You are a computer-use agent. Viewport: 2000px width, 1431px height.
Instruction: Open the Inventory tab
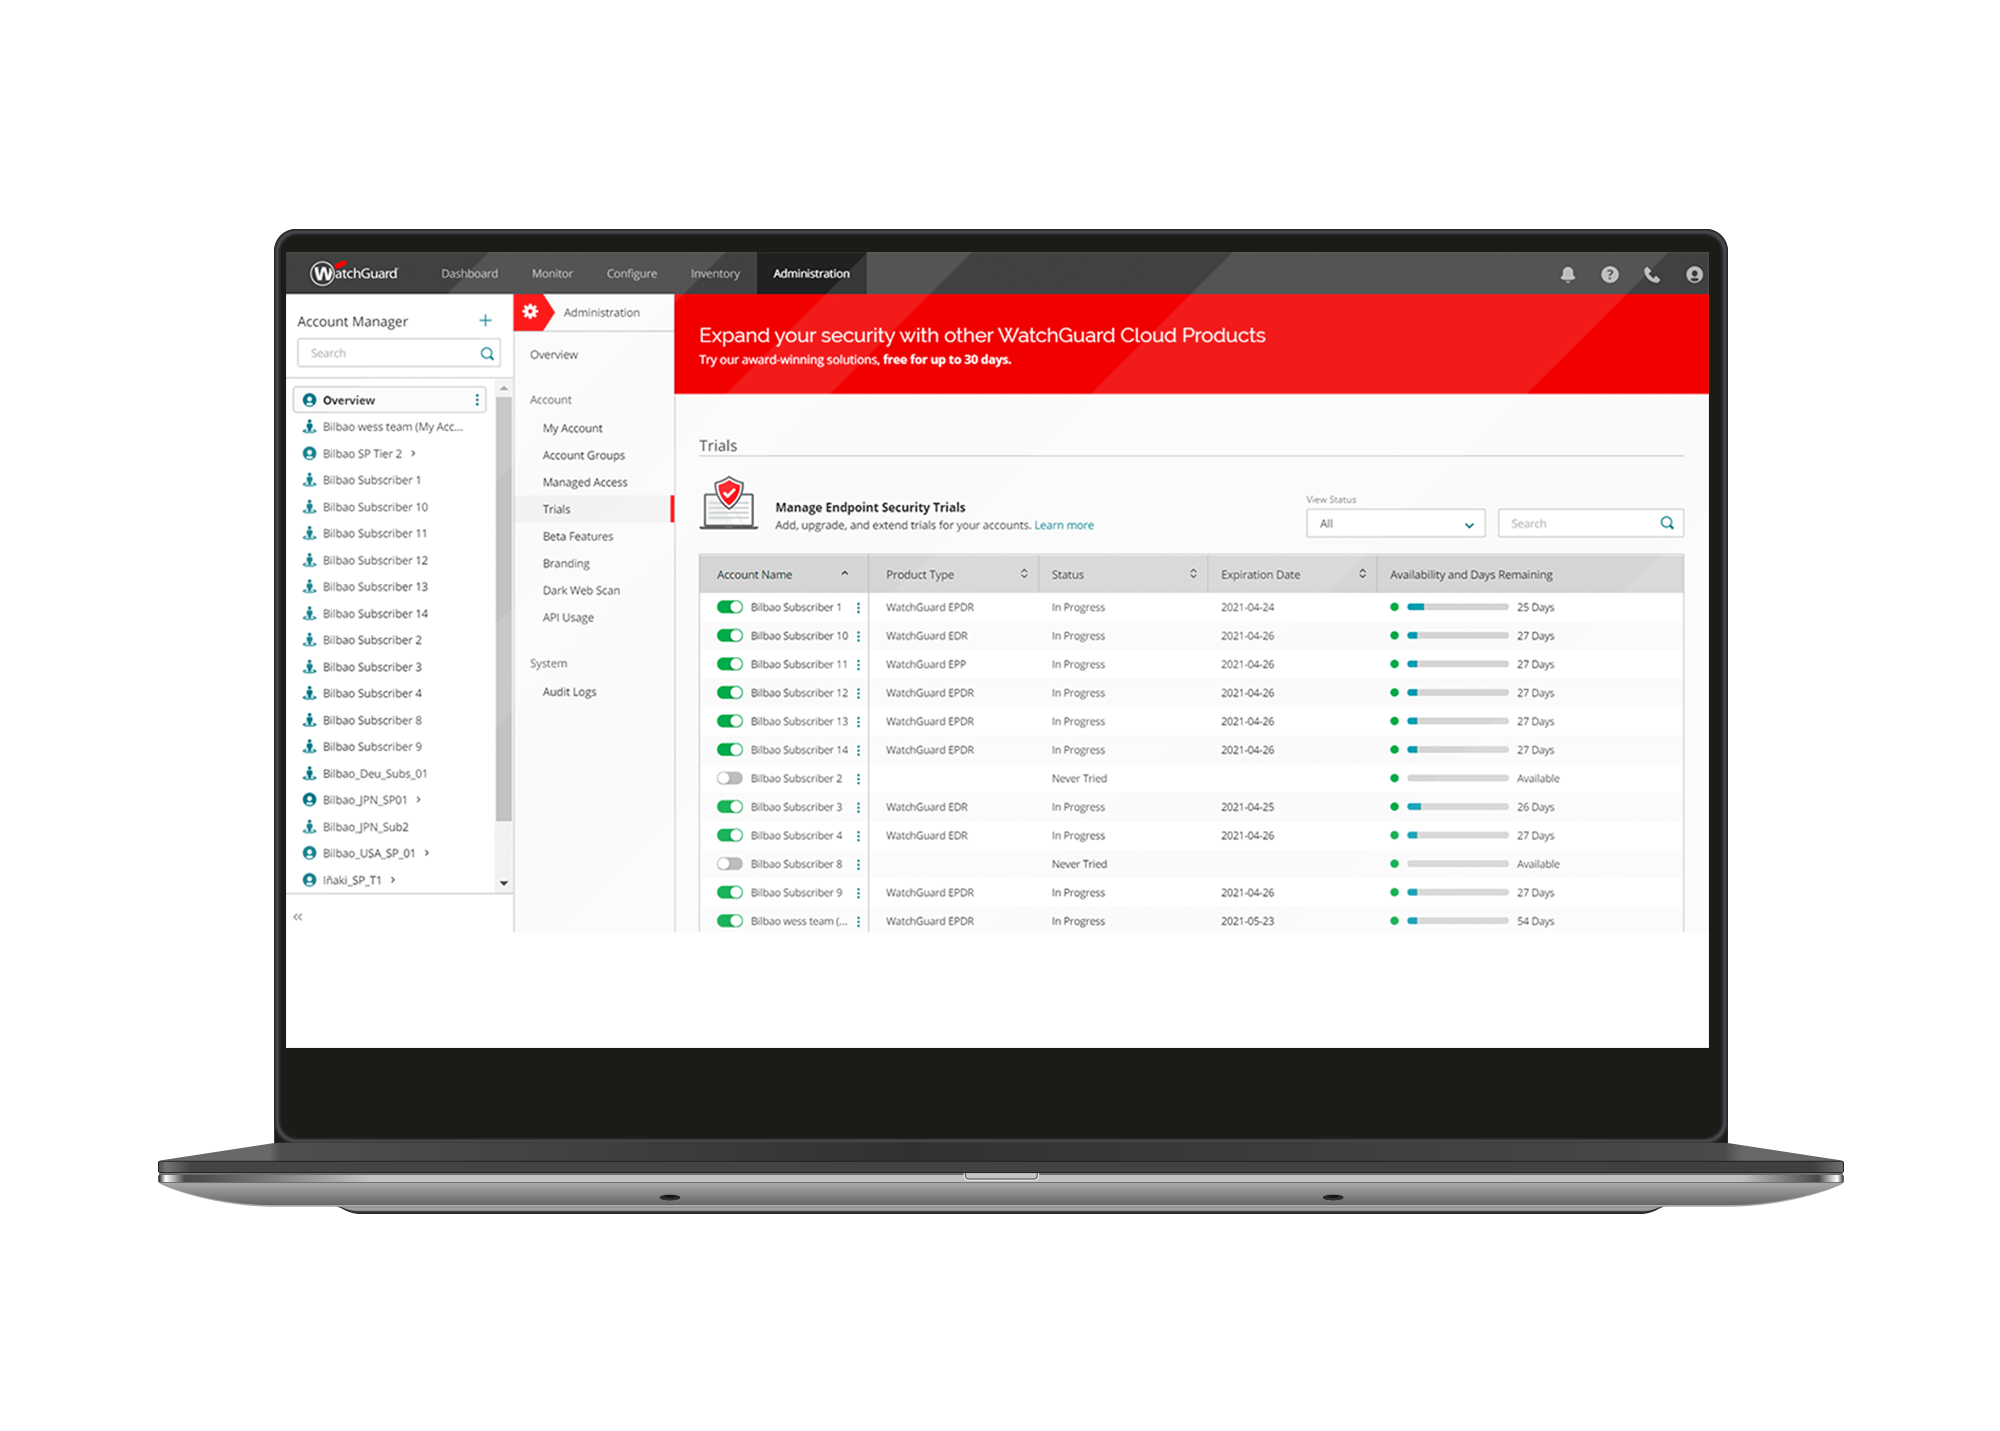point(715,273)
